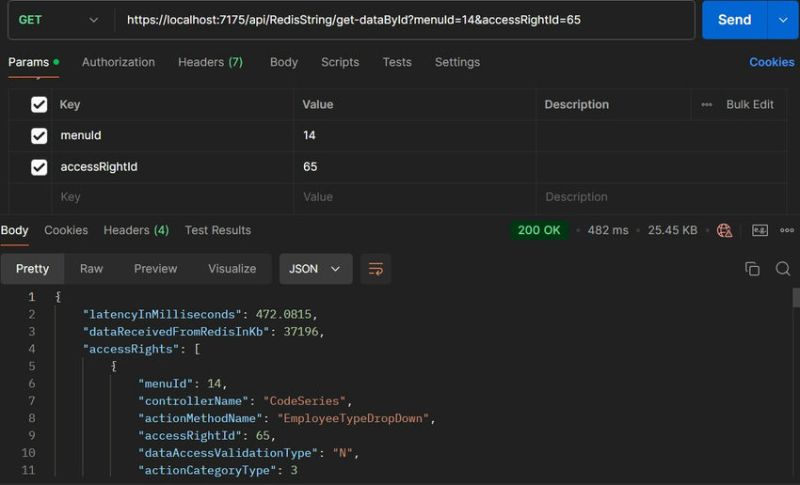
Task: Click the menuId value 14 cell
Action: tap(414, 136)
